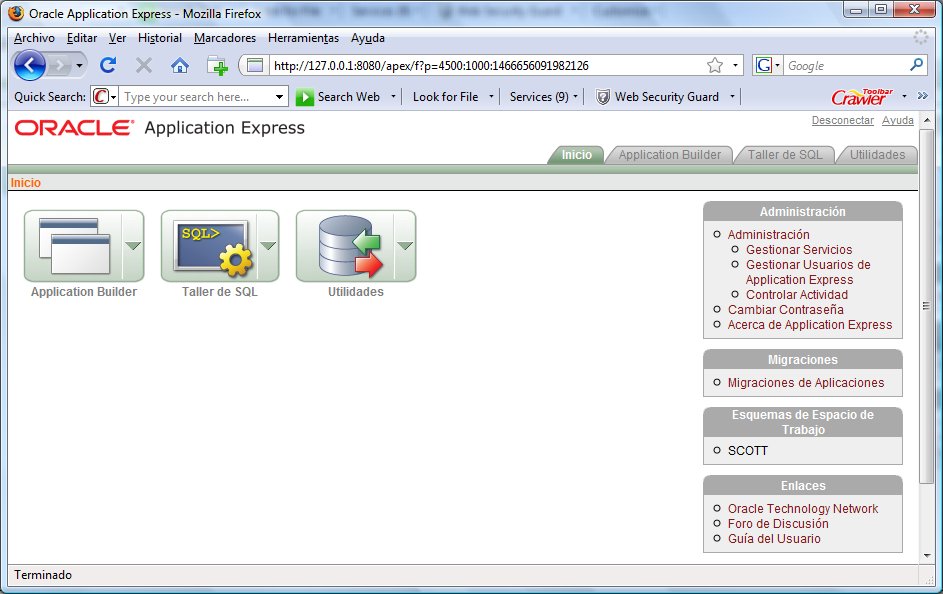Open the Application Builder large icon
The image size is (943, 594).
[x=74, y=246]
